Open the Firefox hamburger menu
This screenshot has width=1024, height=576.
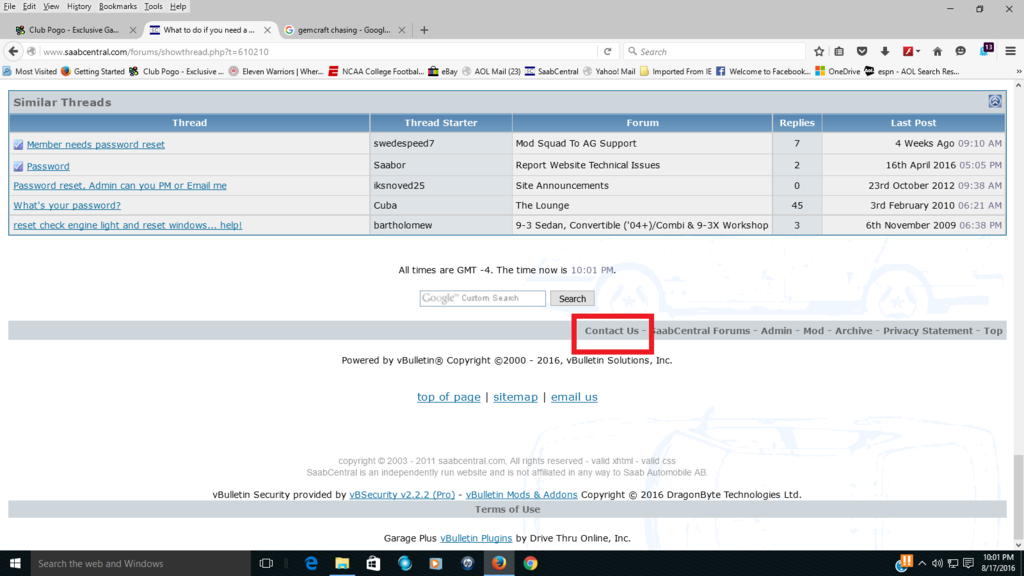pyautogui.click(x=1010, y=51)
